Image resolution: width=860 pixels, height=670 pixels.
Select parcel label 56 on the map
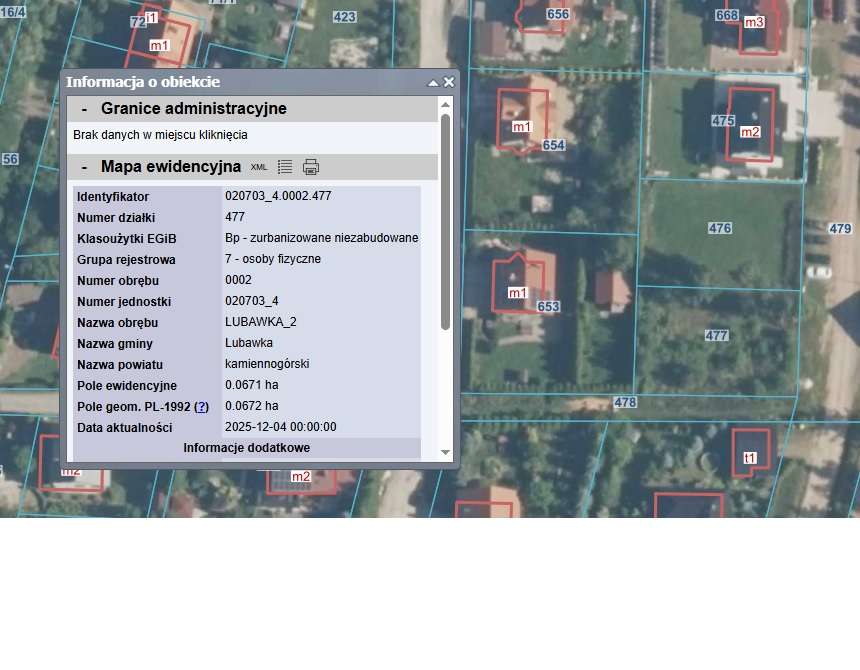point(10,159)
